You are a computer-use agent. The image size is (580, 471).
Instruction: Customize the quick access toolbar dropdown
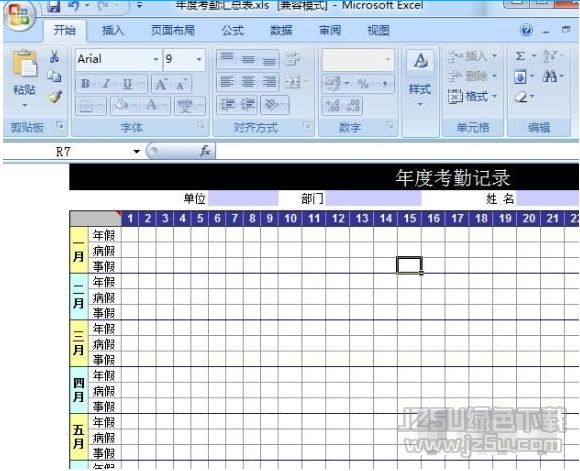[x=139, y=5]
